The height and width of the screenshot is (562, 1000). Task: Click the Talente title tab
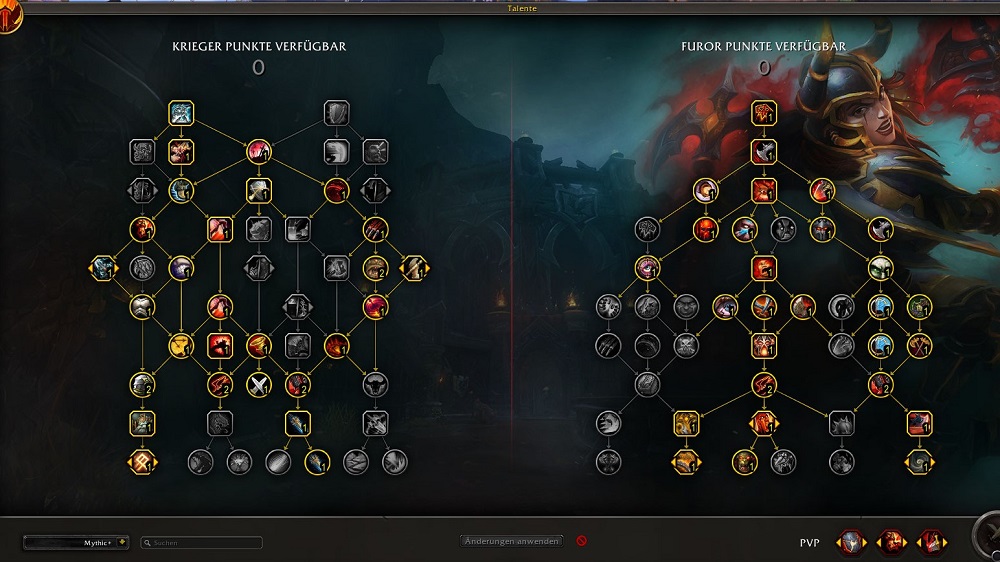coord(522,8)
